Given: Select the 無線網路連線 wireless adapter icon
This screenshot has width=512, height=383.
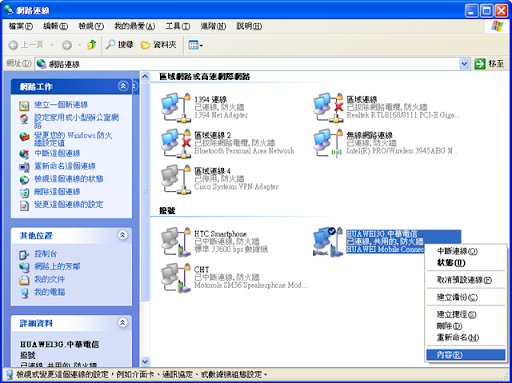Looking at the screenshot, I should 328,143.
